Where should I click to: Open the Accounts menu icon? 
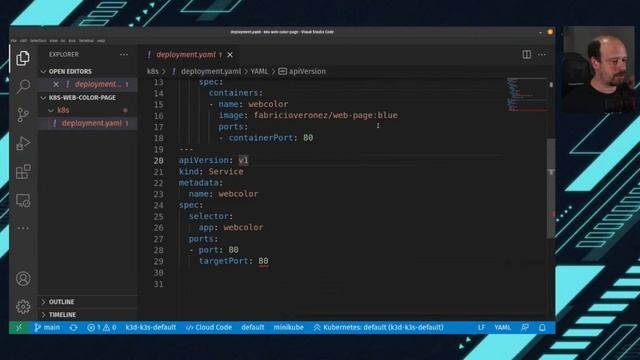click(x=23, y=278)
